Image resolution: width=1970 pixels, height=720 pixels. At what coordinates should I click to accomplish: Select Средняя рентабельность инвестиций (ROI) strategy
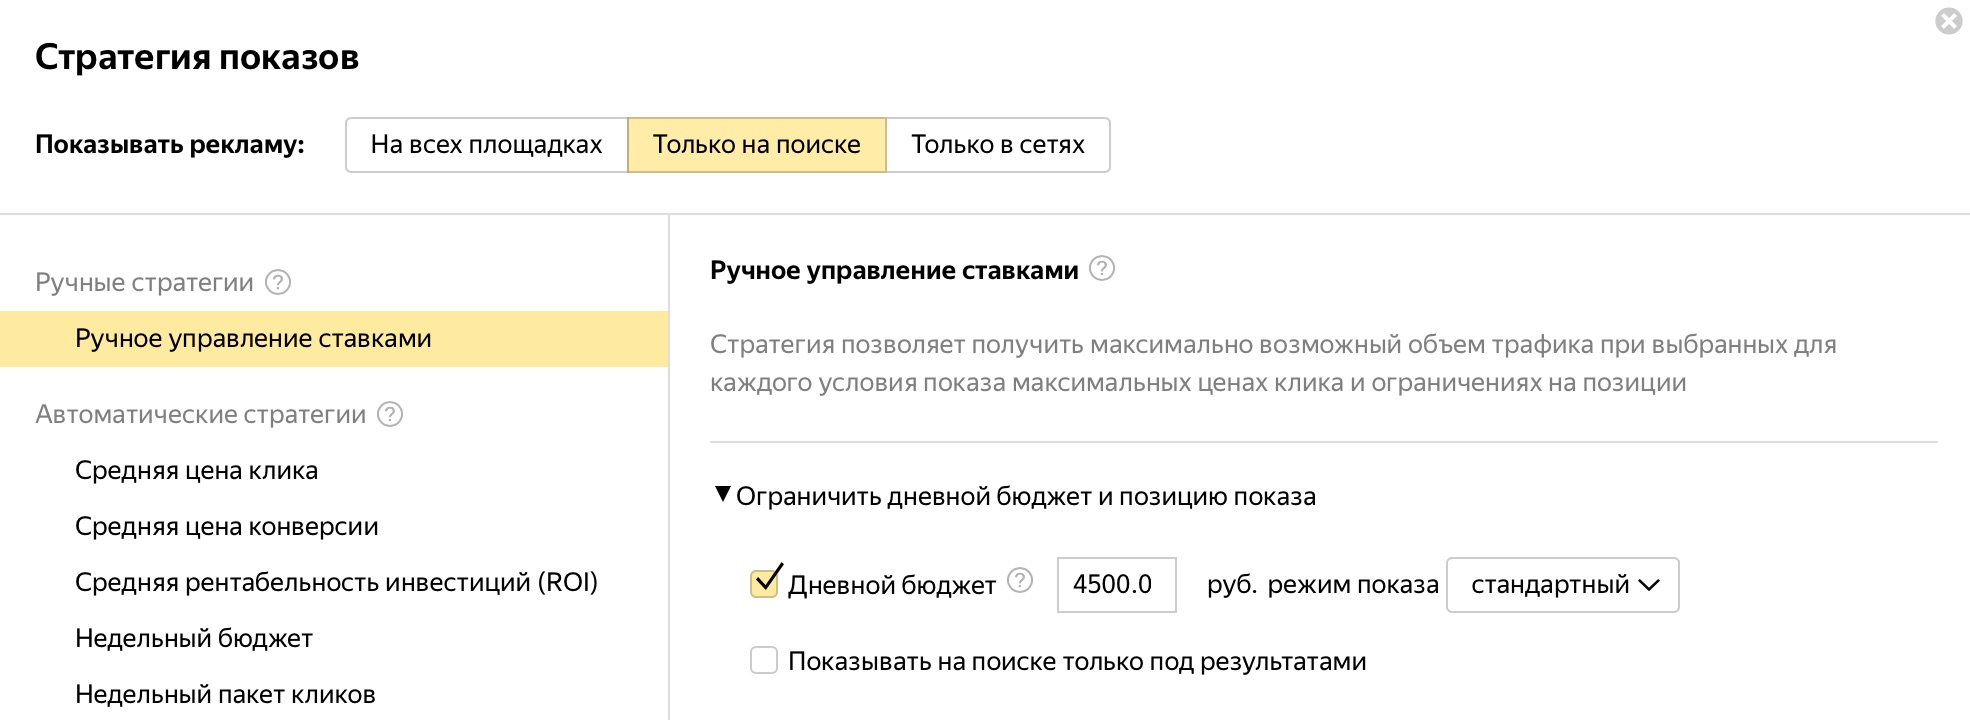pyautogui.click(x=336, y=583)
